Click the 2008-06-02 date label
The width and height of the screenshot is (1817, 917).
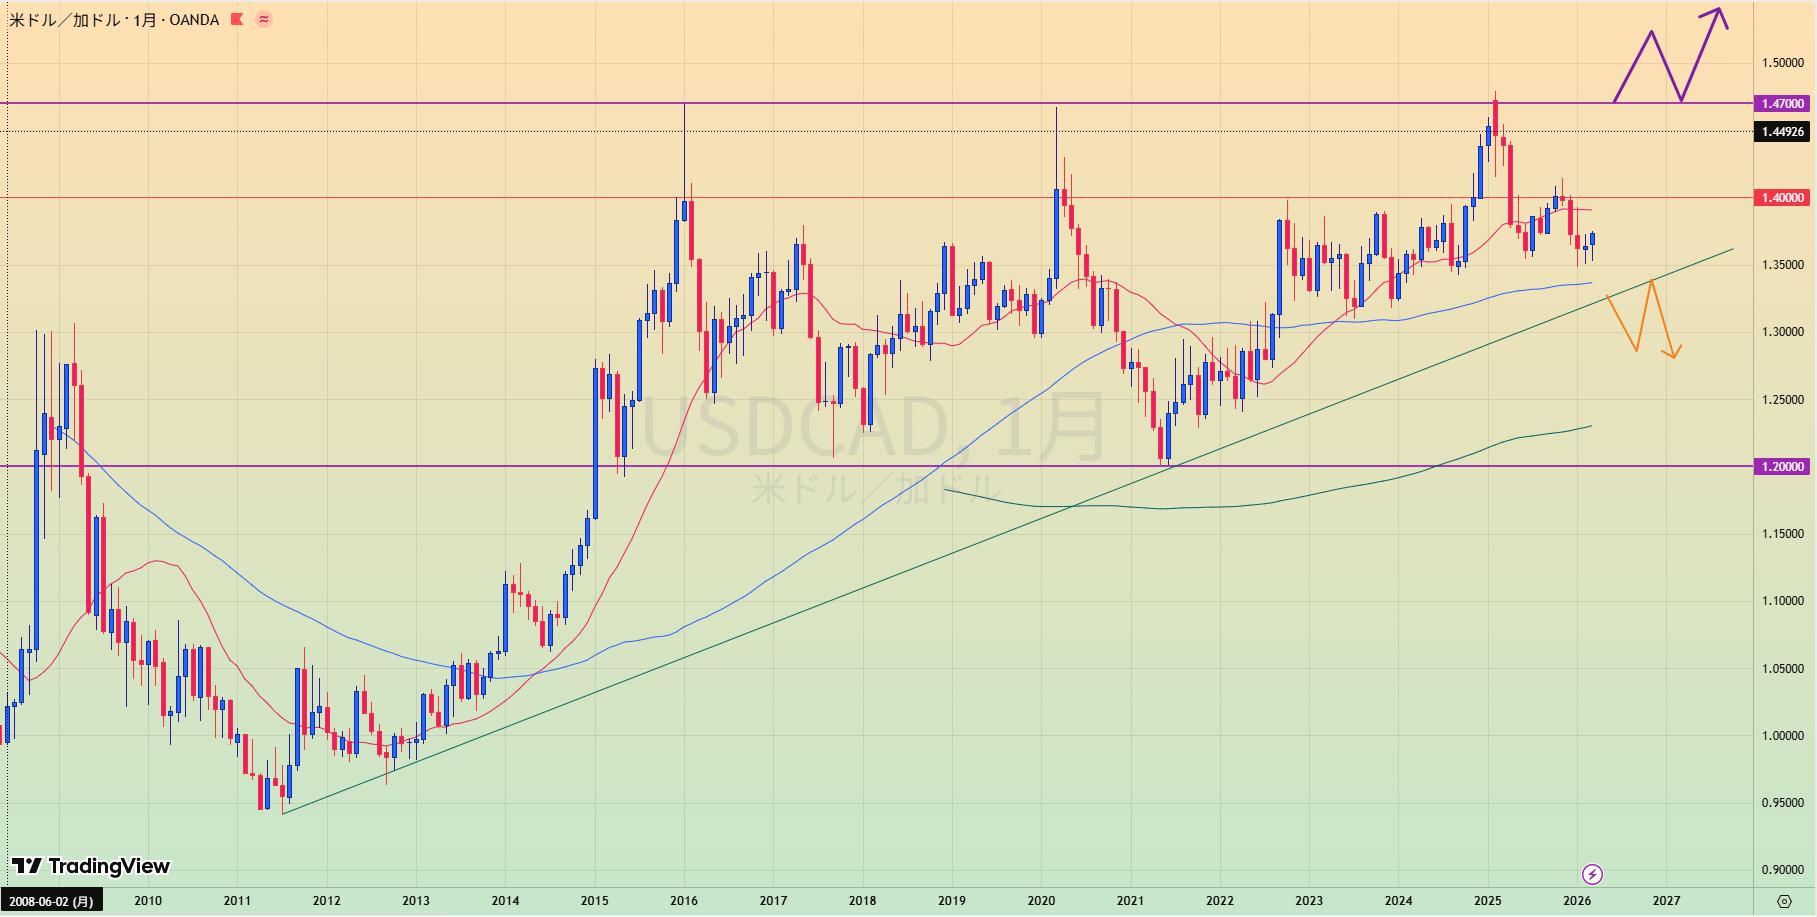pyautogui.click(x=50, y=901)
